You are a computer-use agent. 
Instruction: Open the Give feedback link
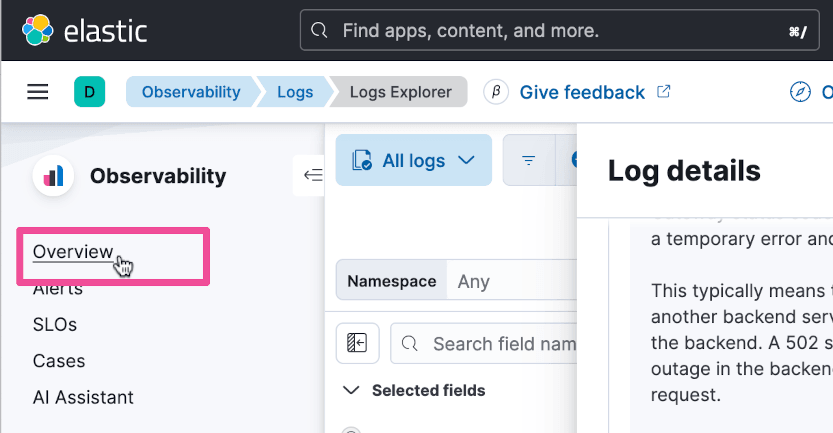click(582, 92)
